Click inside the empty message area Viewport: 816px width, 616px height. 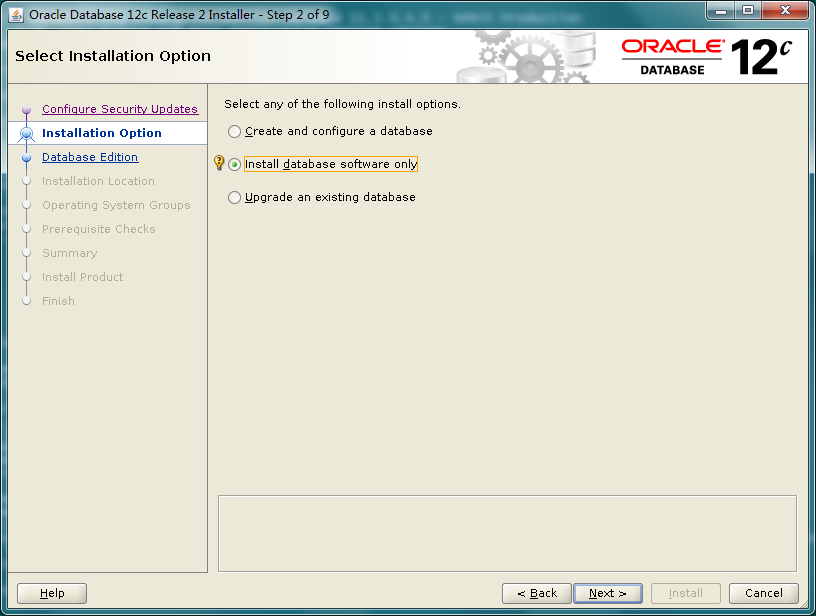[507, 533]
